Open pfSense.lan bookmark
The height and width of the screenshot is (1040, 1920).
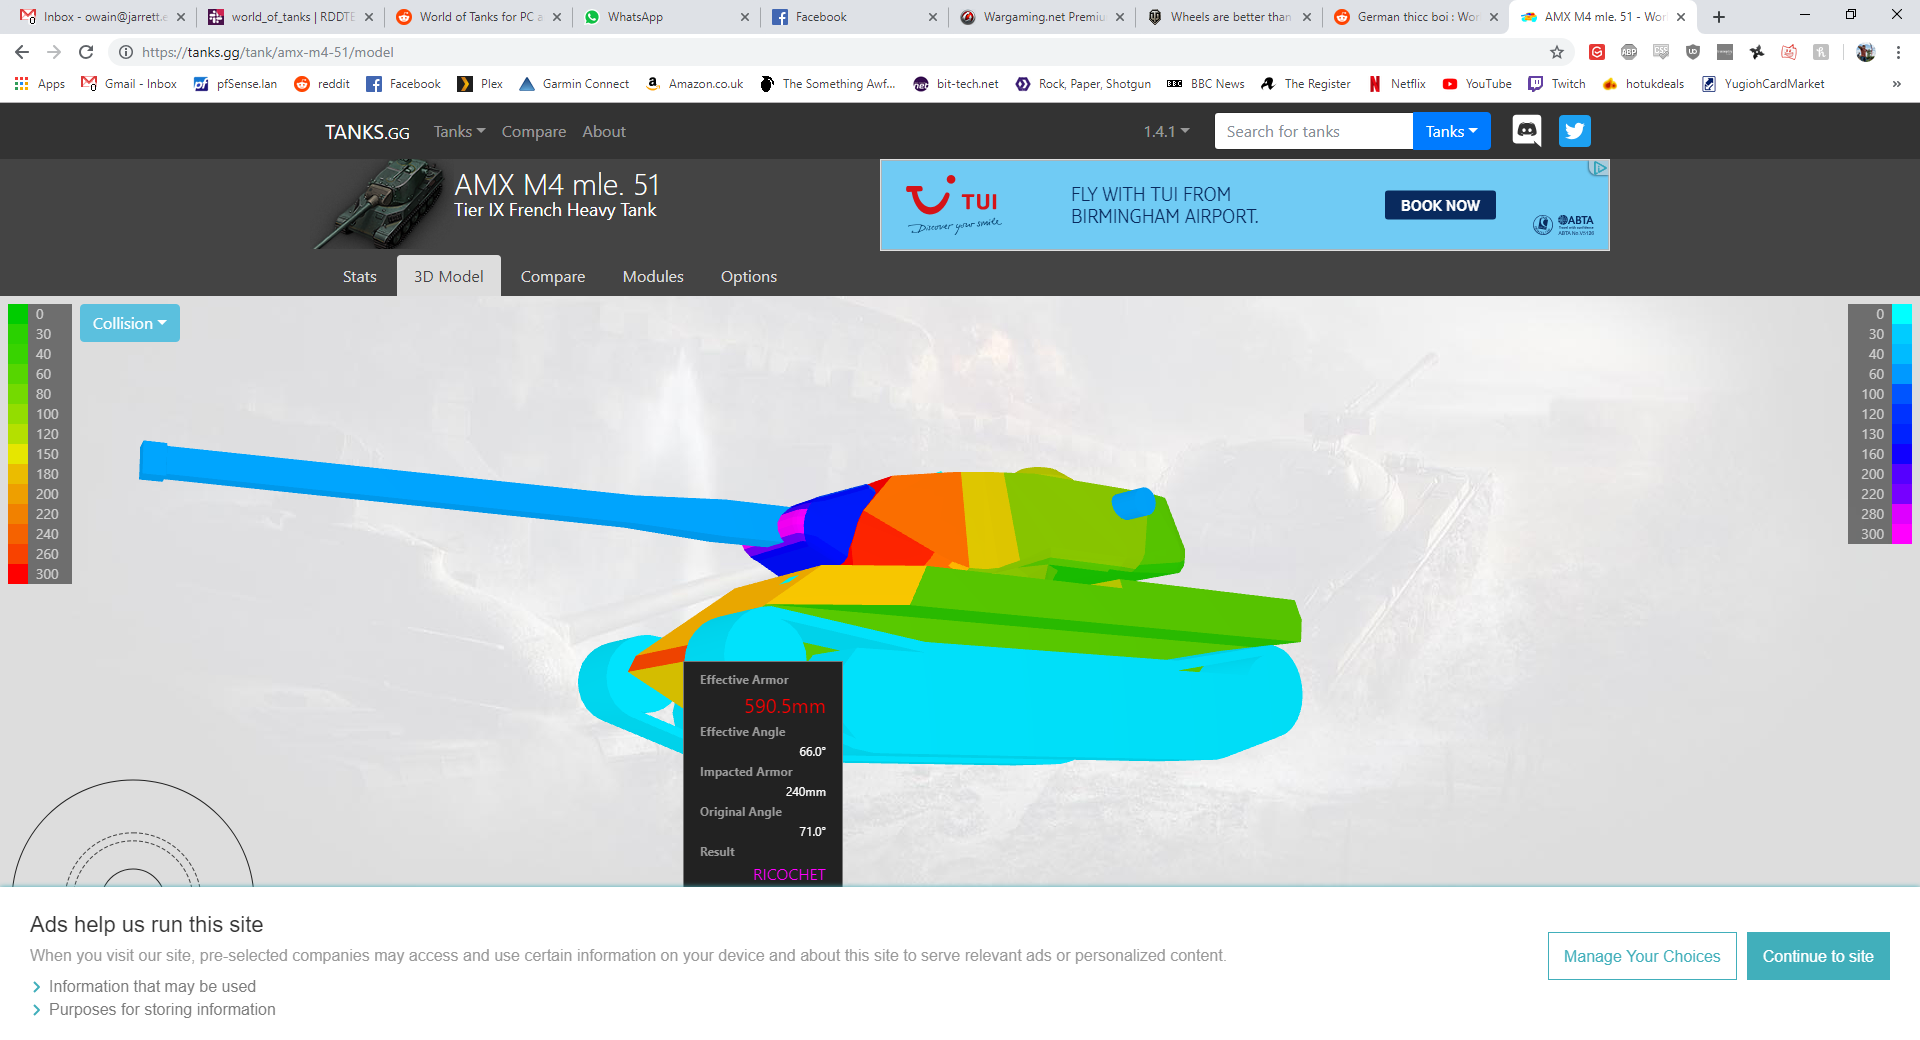pyautogui.click(x=236, y=84)
